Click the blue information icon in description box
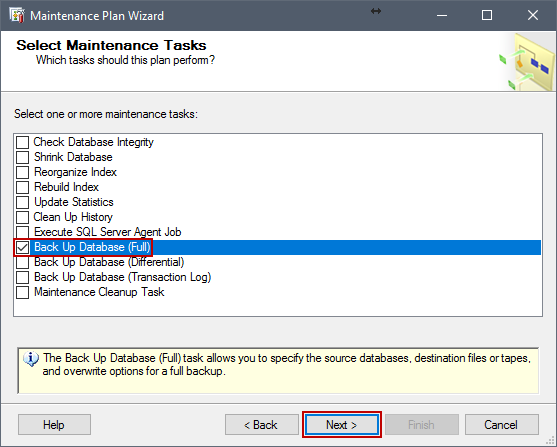The image size is (557, 447). point(31,359)
